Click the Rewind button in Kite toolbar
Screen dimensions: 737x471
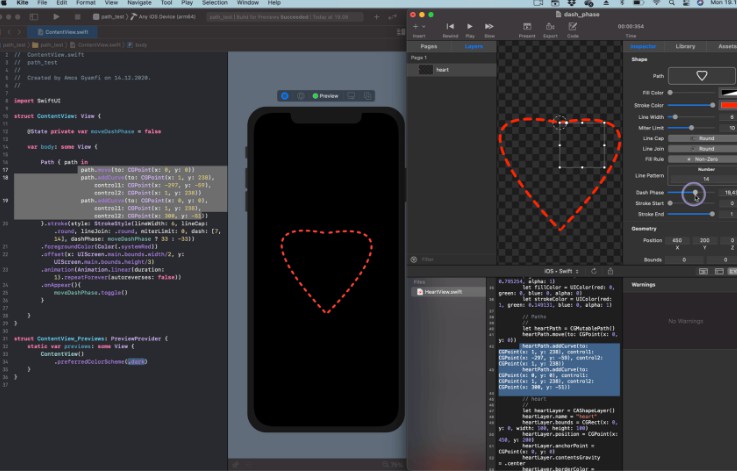pos(451,27)
